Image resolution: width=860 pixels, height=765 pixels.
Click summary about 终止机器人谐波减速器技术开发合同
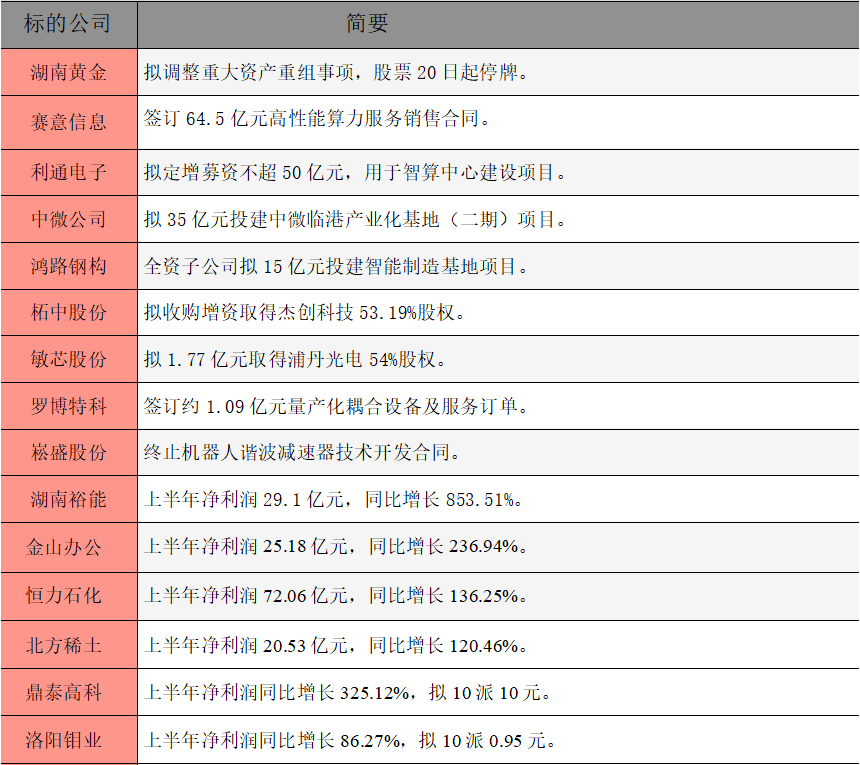tap(498, 453)
